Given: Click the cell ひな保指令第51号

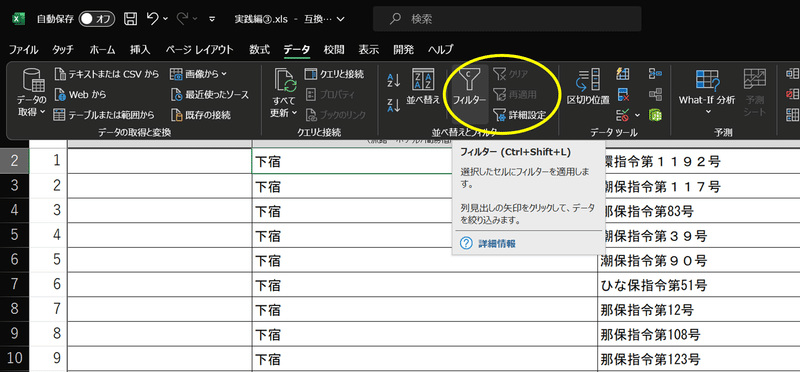Looking at the screenshot, I should tap(698, 285).
